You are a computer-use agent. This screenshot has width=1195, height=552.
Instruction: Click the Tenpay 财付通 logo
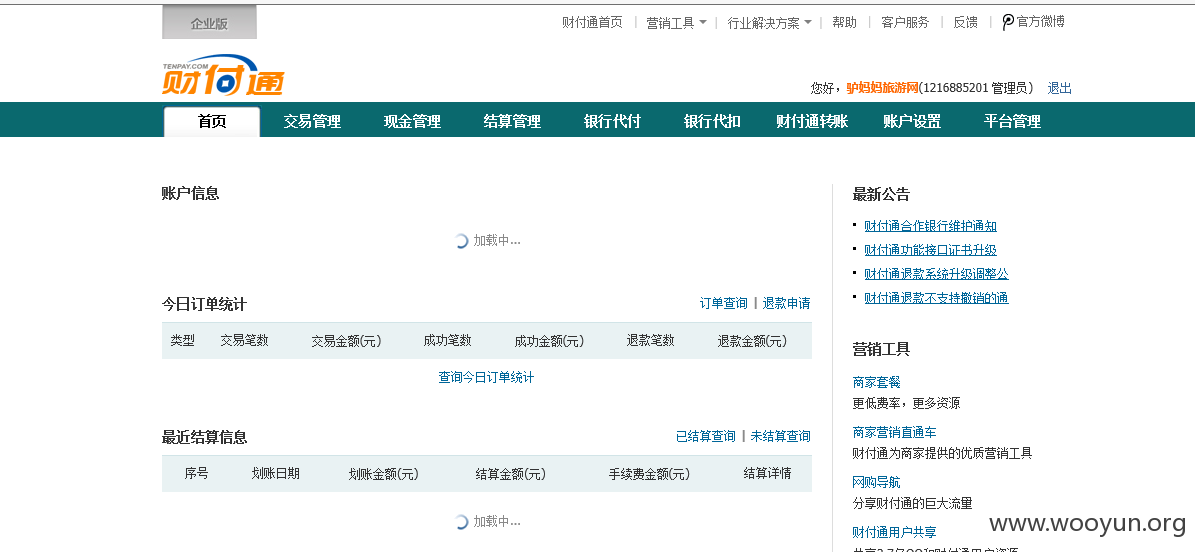point(222,75)
